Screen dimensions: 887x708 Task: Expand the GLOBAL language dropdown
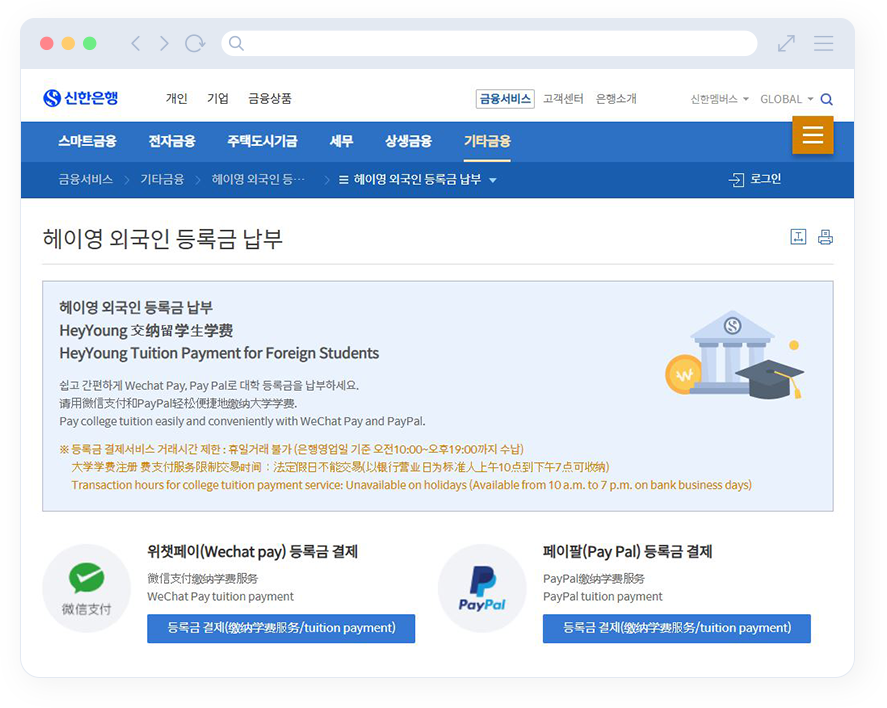[787, 100]
